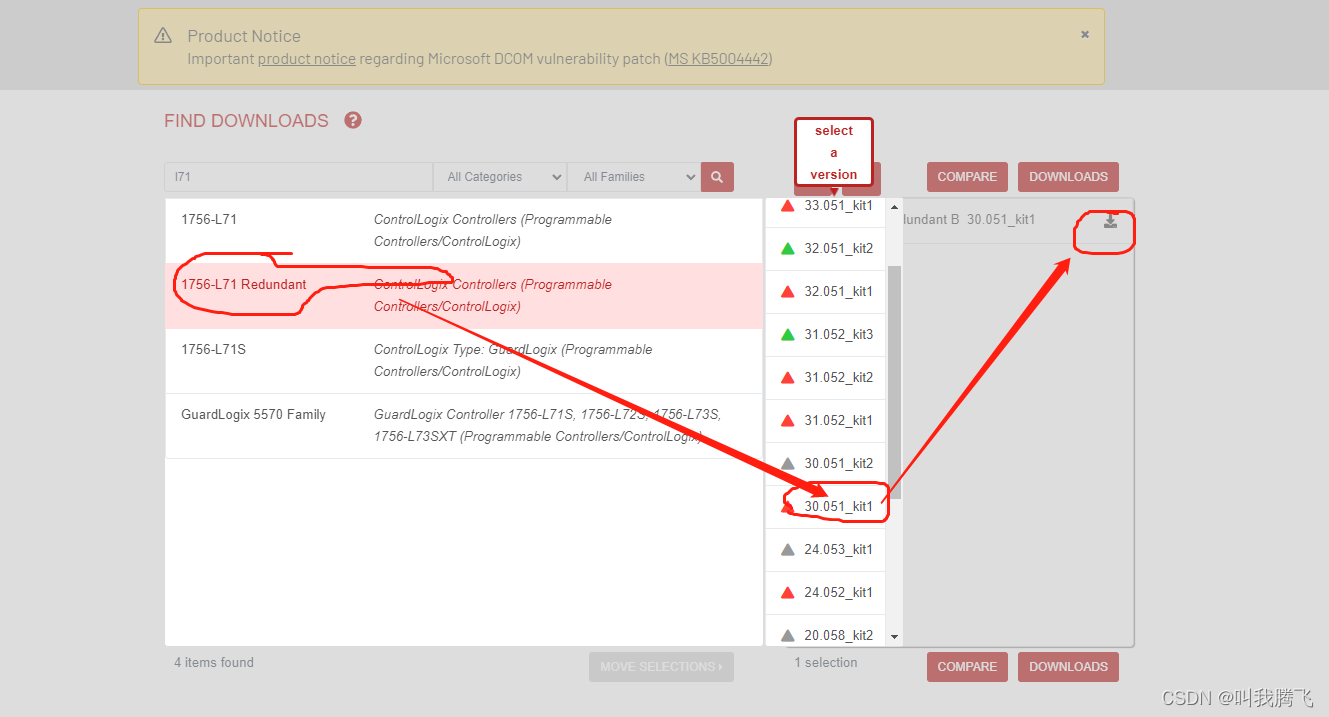The width and height of the screenshot is (1329, 717).
Task: Click the magnifier search button
Action: click(717, 177)
